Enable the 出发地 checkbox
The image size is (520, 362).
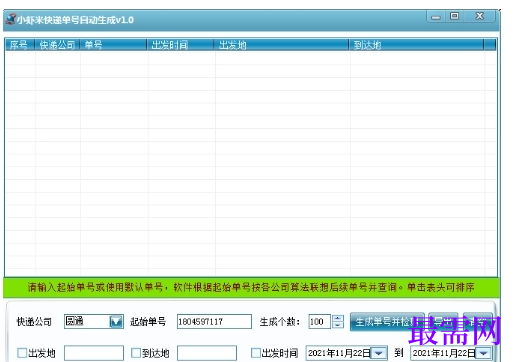click(22, 353)
